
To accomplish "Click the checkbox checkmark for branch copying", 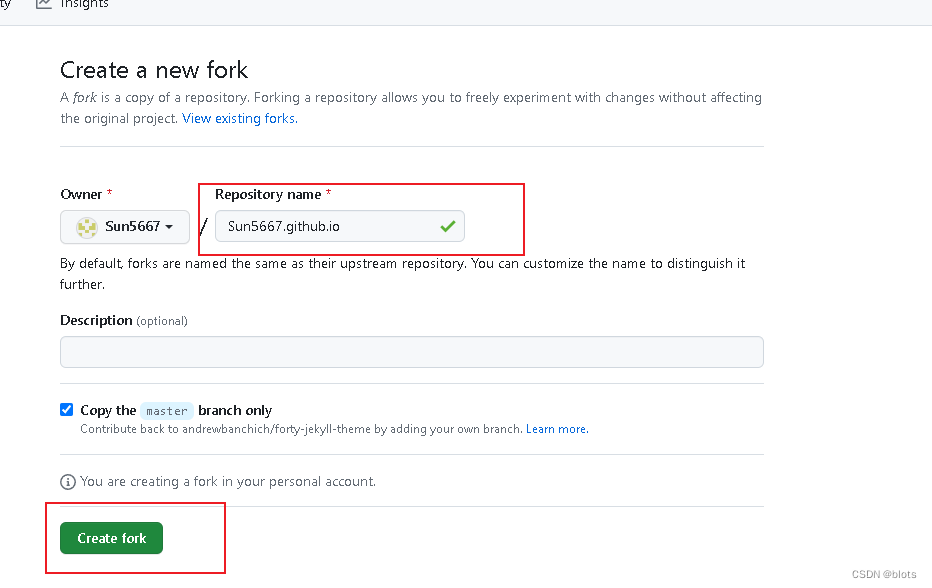I will (x=66, y=409).
